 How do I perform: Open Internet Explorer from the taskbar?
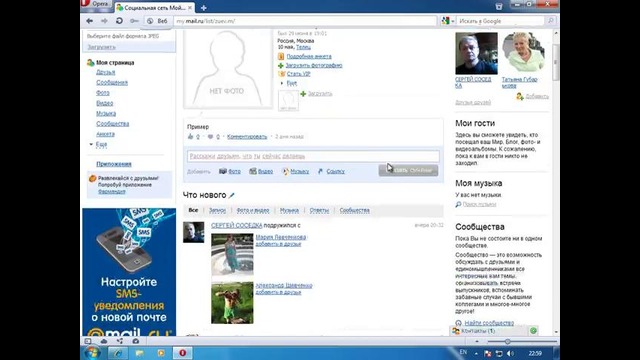point(118,353)
